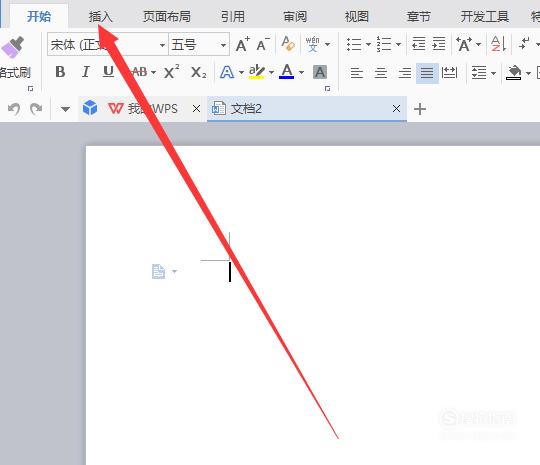Center align text

click(381, 73)
